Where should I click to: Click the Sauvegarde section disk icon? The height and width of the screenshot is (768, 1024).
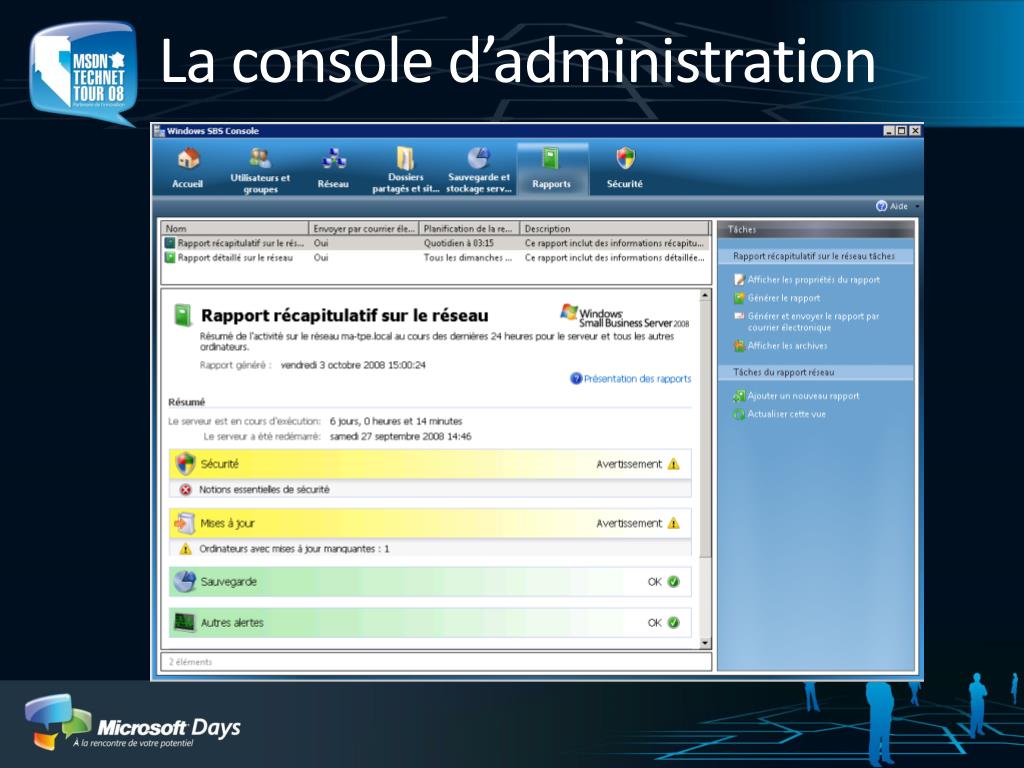(185, 581)
